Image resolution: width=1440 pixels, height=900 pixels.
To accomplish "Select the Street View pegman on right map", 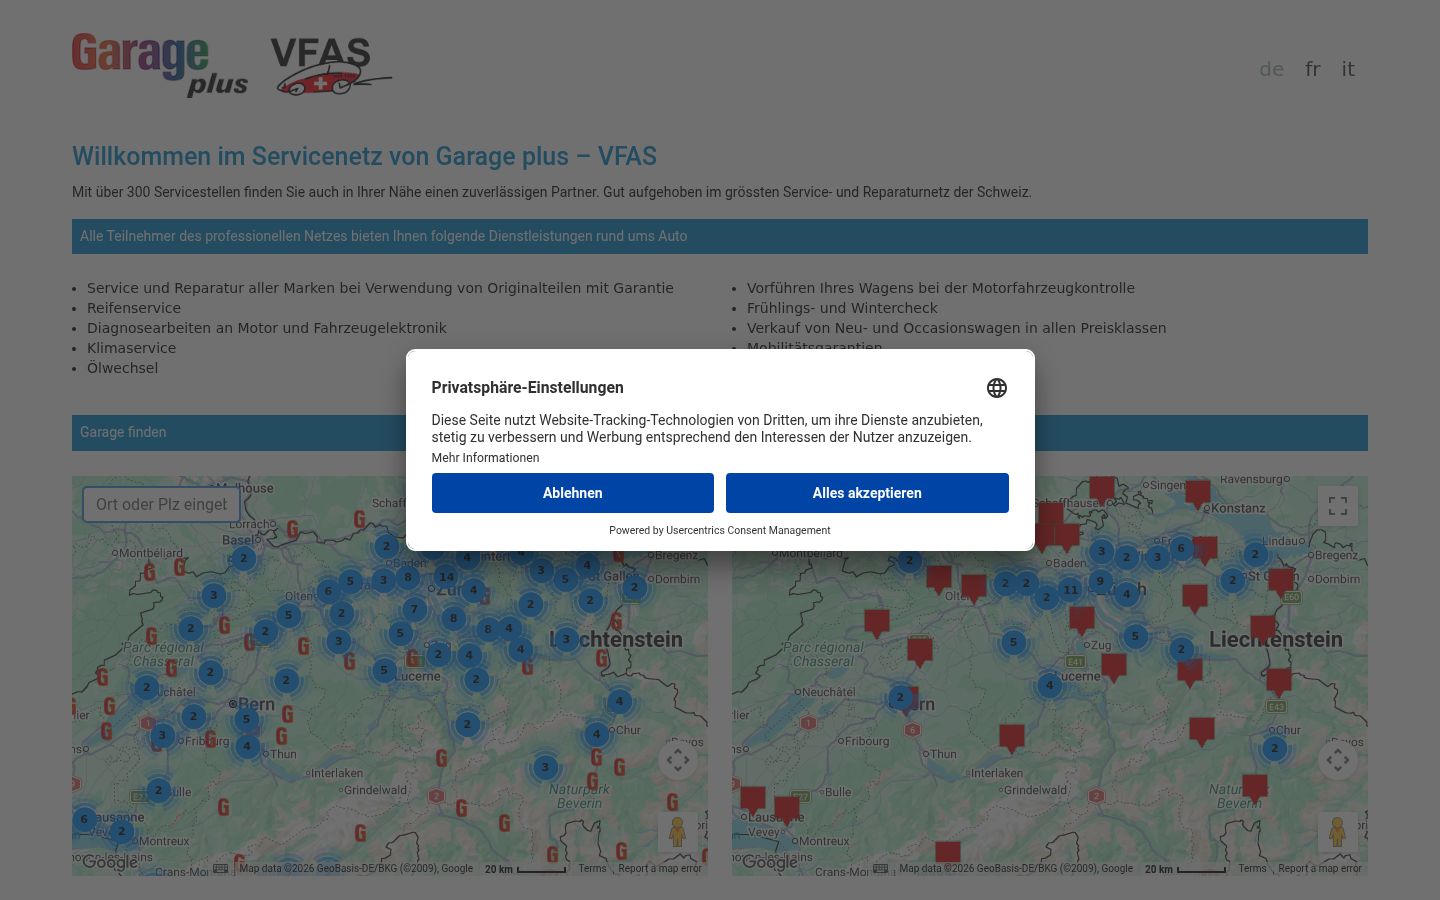I will pyautogui.click(x=1338, y=832).
